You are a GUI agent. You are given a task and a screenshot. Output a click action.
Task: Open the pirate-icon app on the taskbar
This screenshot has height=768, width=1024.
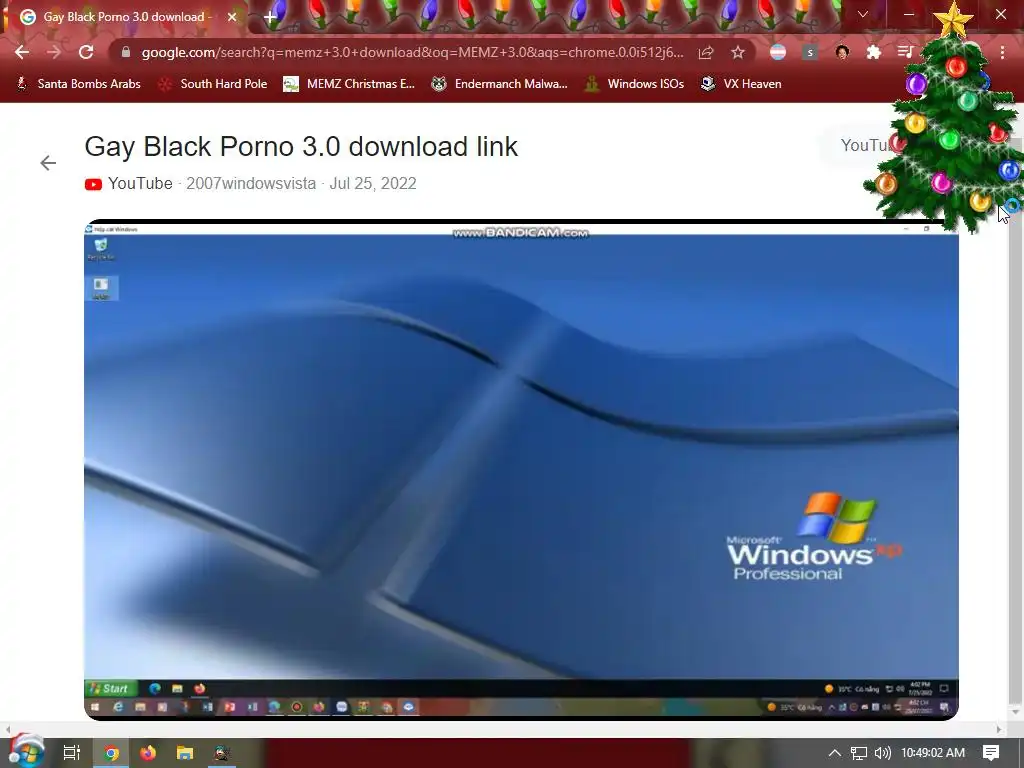221,753
